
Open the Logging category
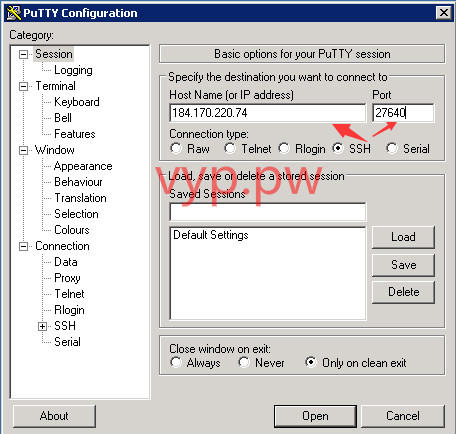click(73, 70)
